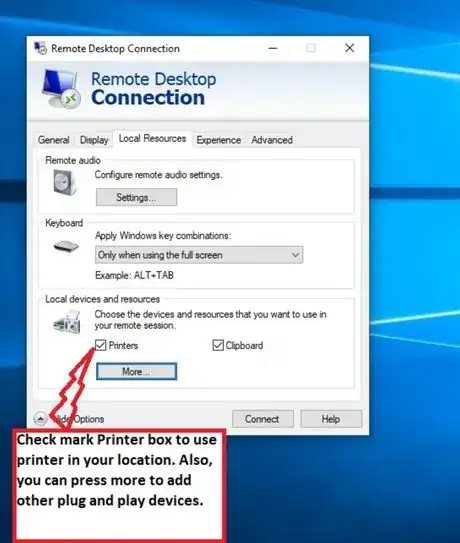Go to the Experience tab
Viewport: 460px width, 543px height.
click(219, 140)
